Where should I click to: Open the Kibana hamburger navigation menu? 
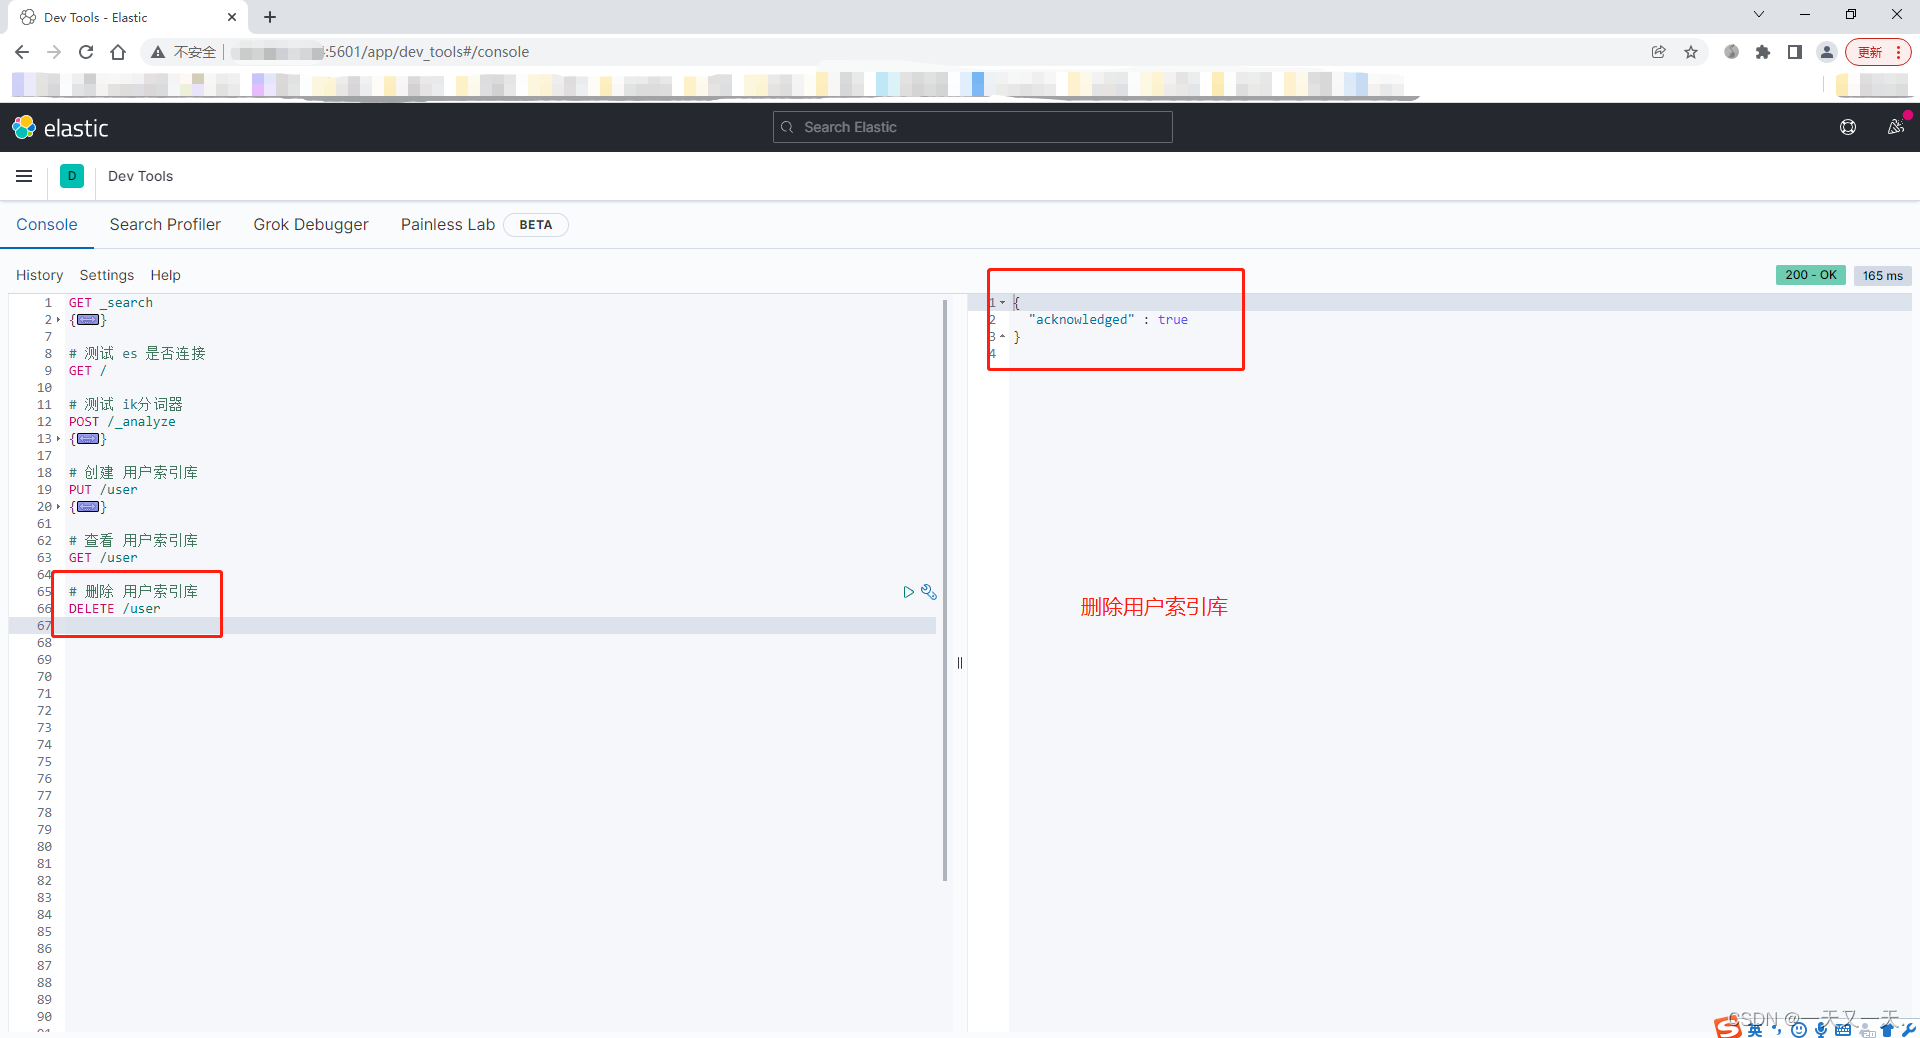pyautogui.click(x=24, y=176)
